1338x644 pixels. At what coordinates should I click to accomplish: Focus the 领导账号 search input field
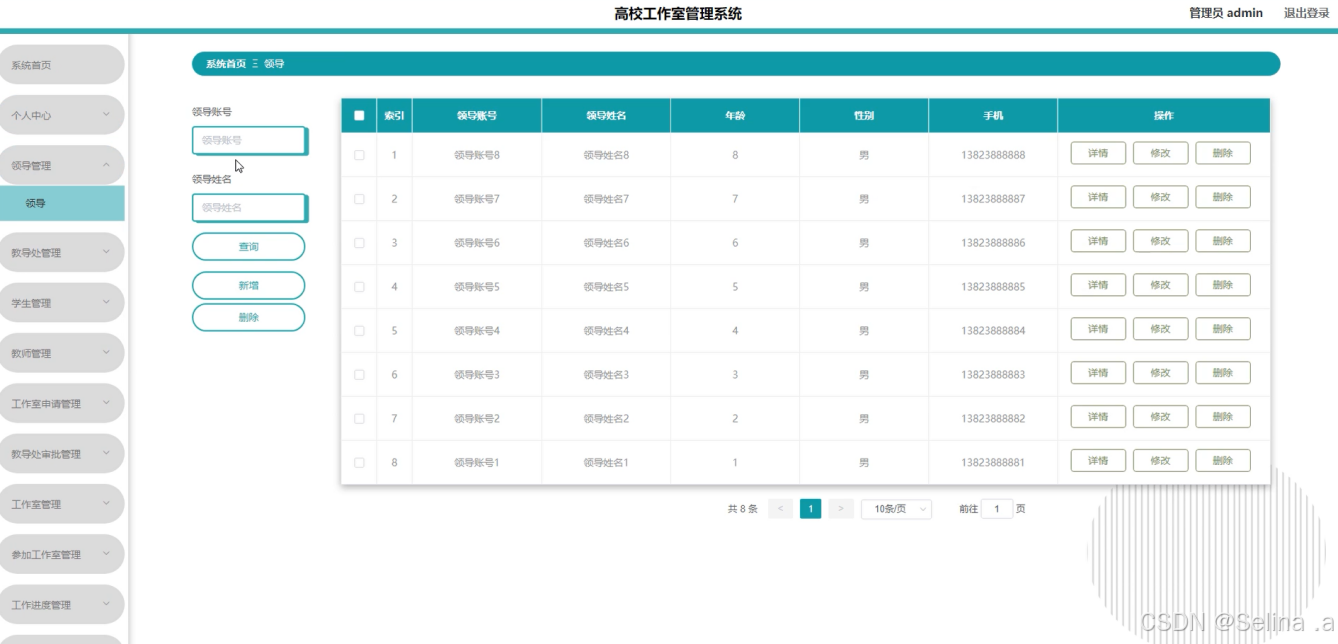(248, 141)
